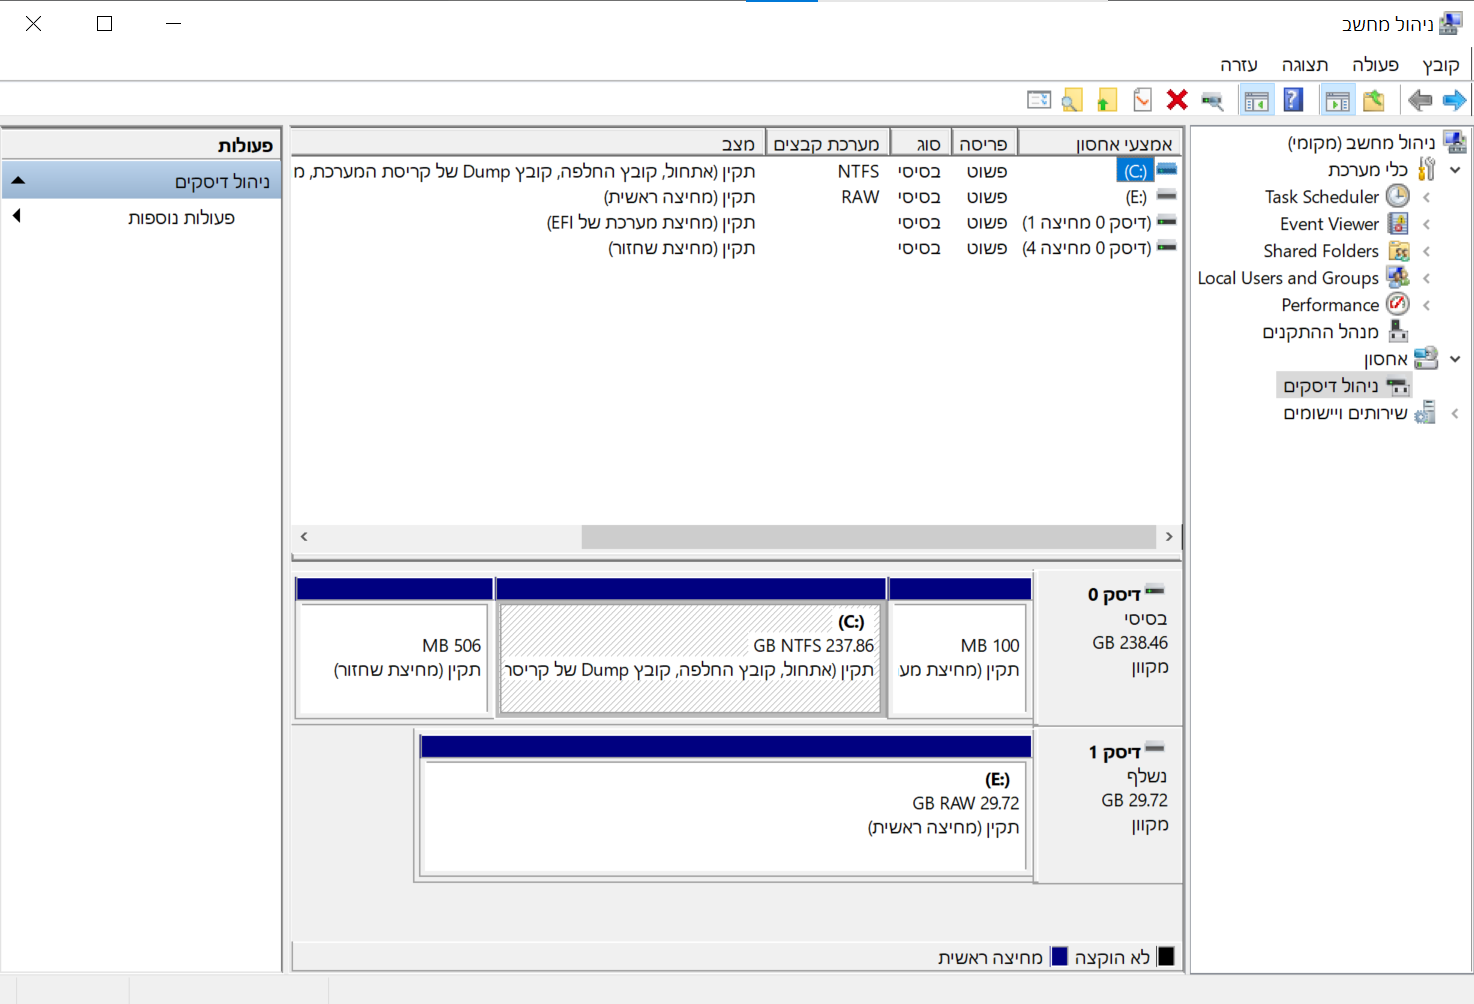Select the 506 MB recovery partition block
The height and width of the screenshot is (1004, 1474).
click(394, 648)
